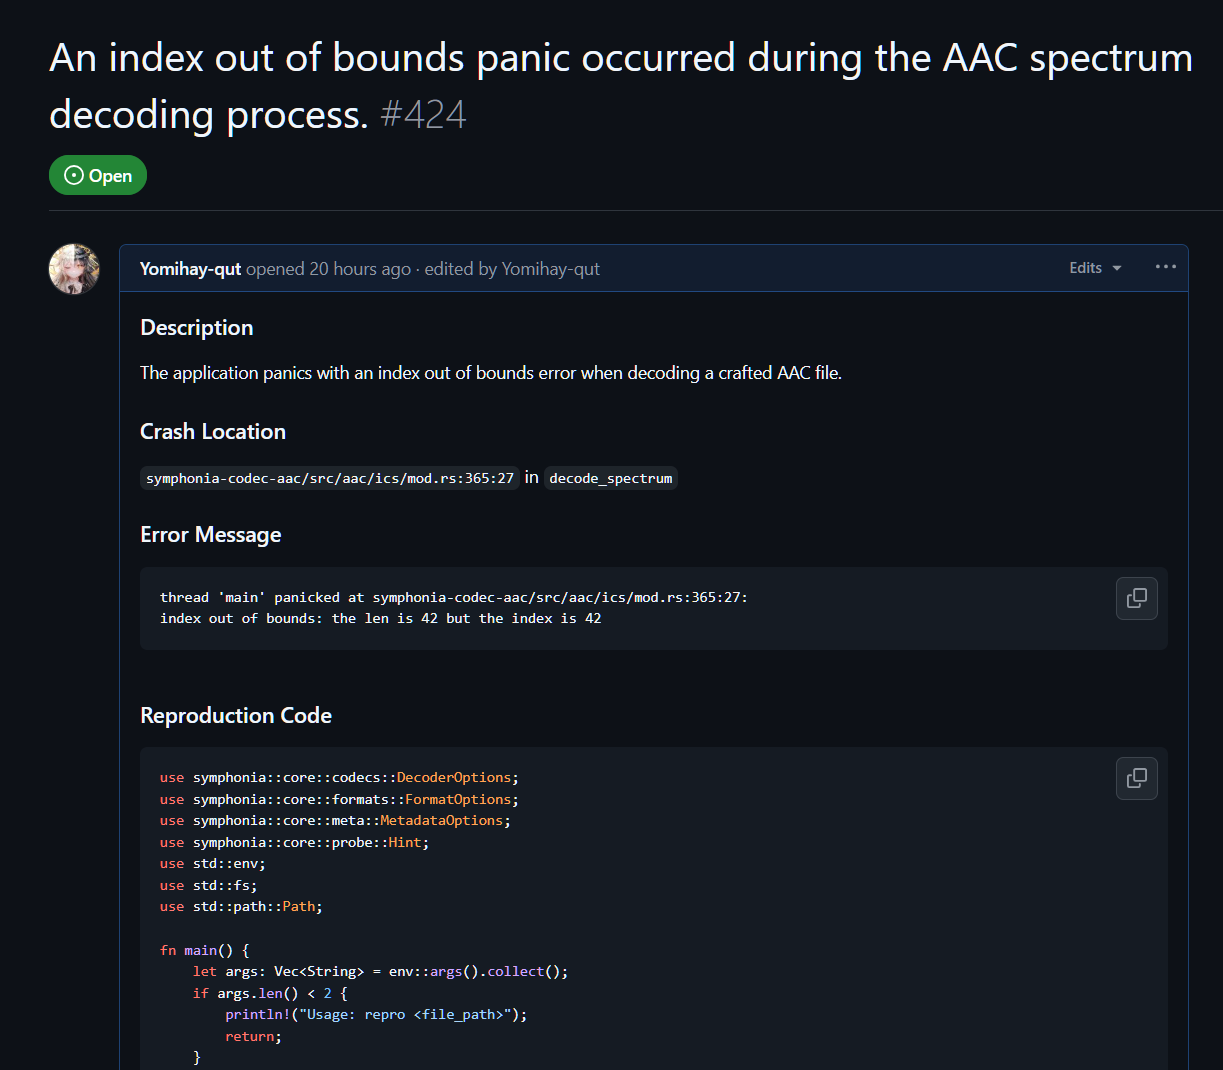Click the circle icon in Open badge
This screenshot has height=1070, width=1223.
point(74,176)
